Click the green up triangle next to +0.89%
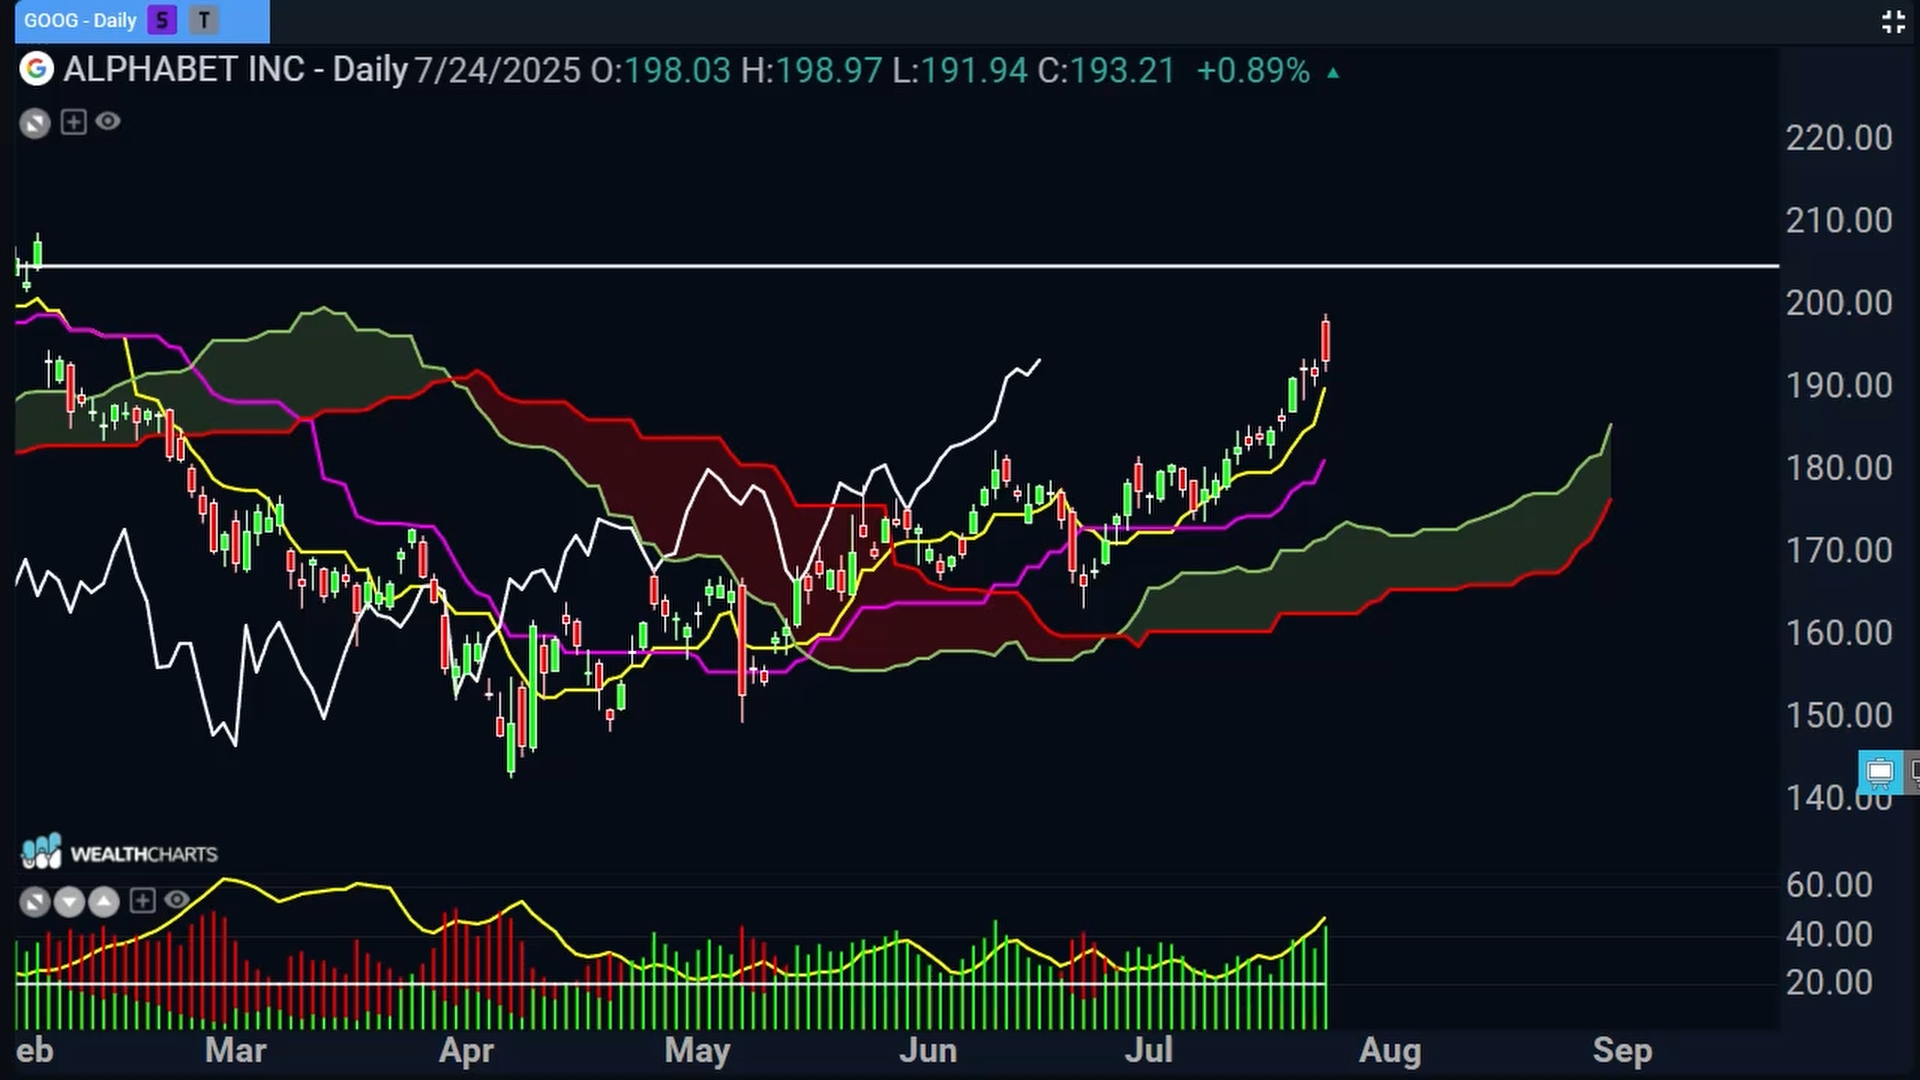The image size is (1920, 1080). (1333, 73)
